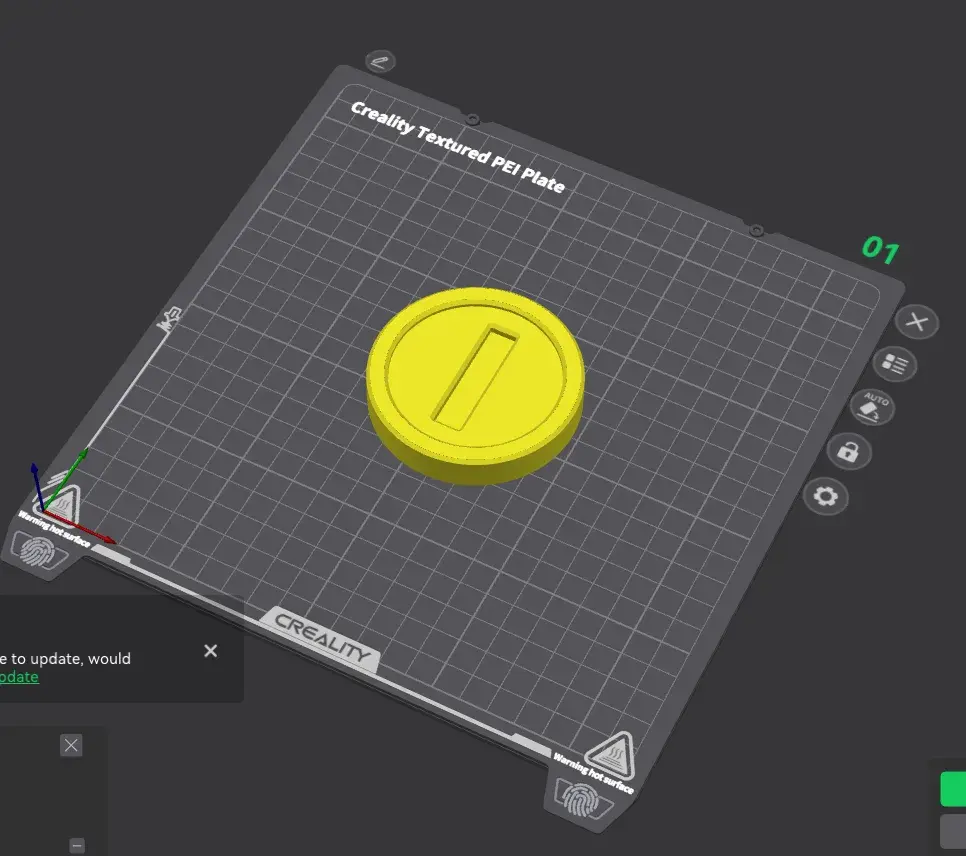966x856 pixels.
Task: Click the CREALITY logo on the plate
Action: pos(323,638)
